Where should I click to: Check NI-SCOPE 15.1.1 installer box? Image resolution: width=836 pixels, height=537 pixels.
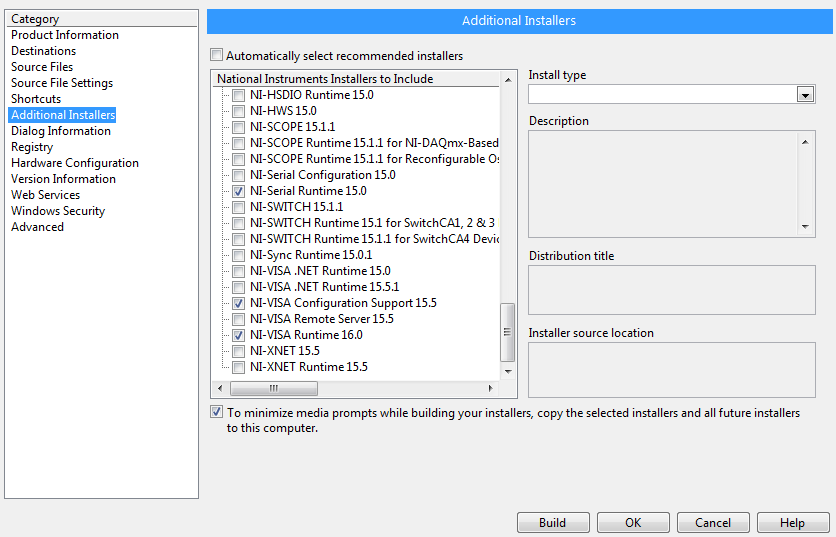[x=238, y=127]
